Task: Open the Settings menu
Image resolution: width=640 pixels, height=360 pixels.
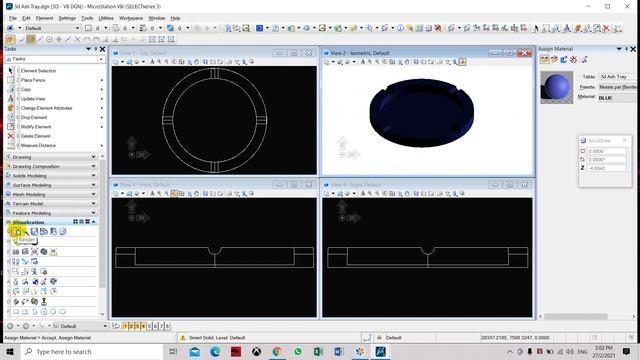Action: pos(67,18)
